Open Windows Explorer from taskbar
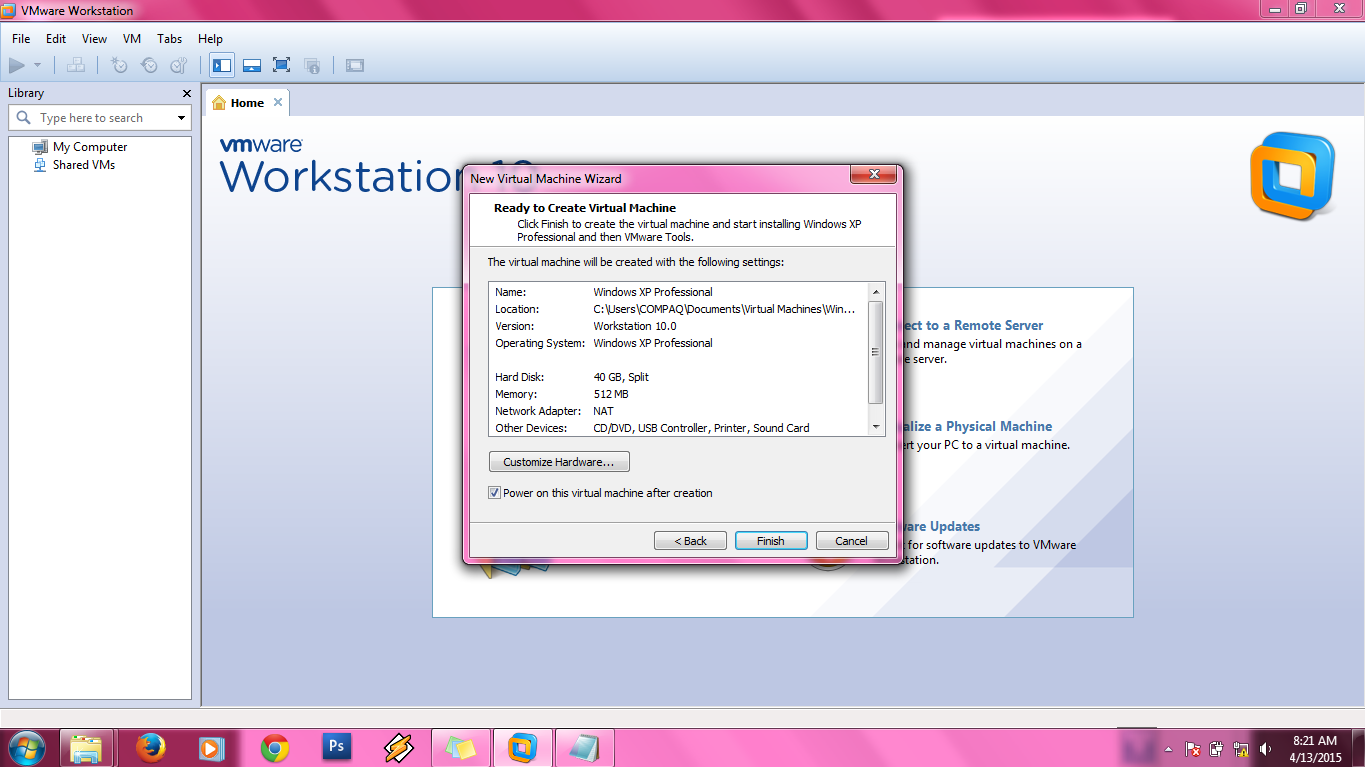Image resolution: width=1365 pixels, height=767 pixels. pyautogui.click(x=87, y=748)
